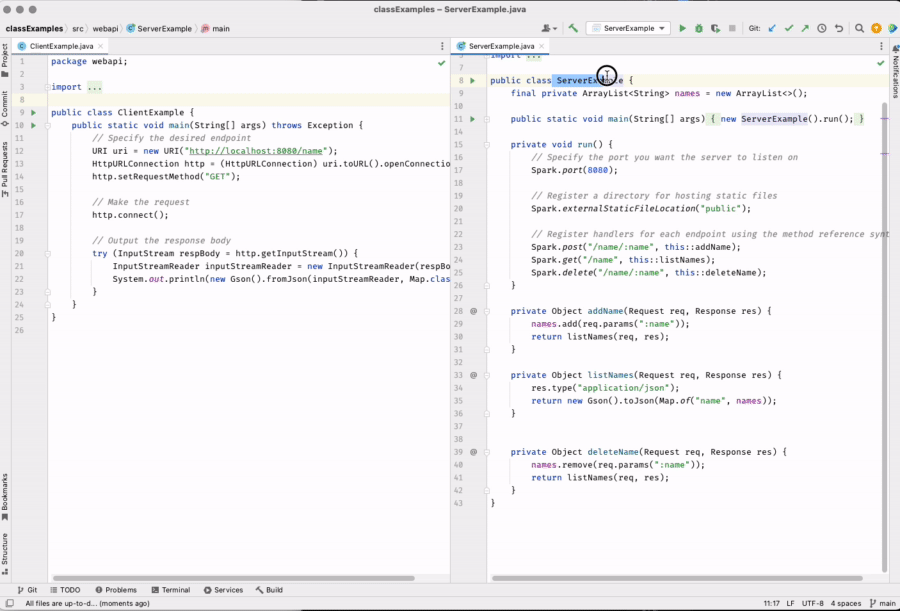Switch Git branch via the main indicator

coord(884,604)
